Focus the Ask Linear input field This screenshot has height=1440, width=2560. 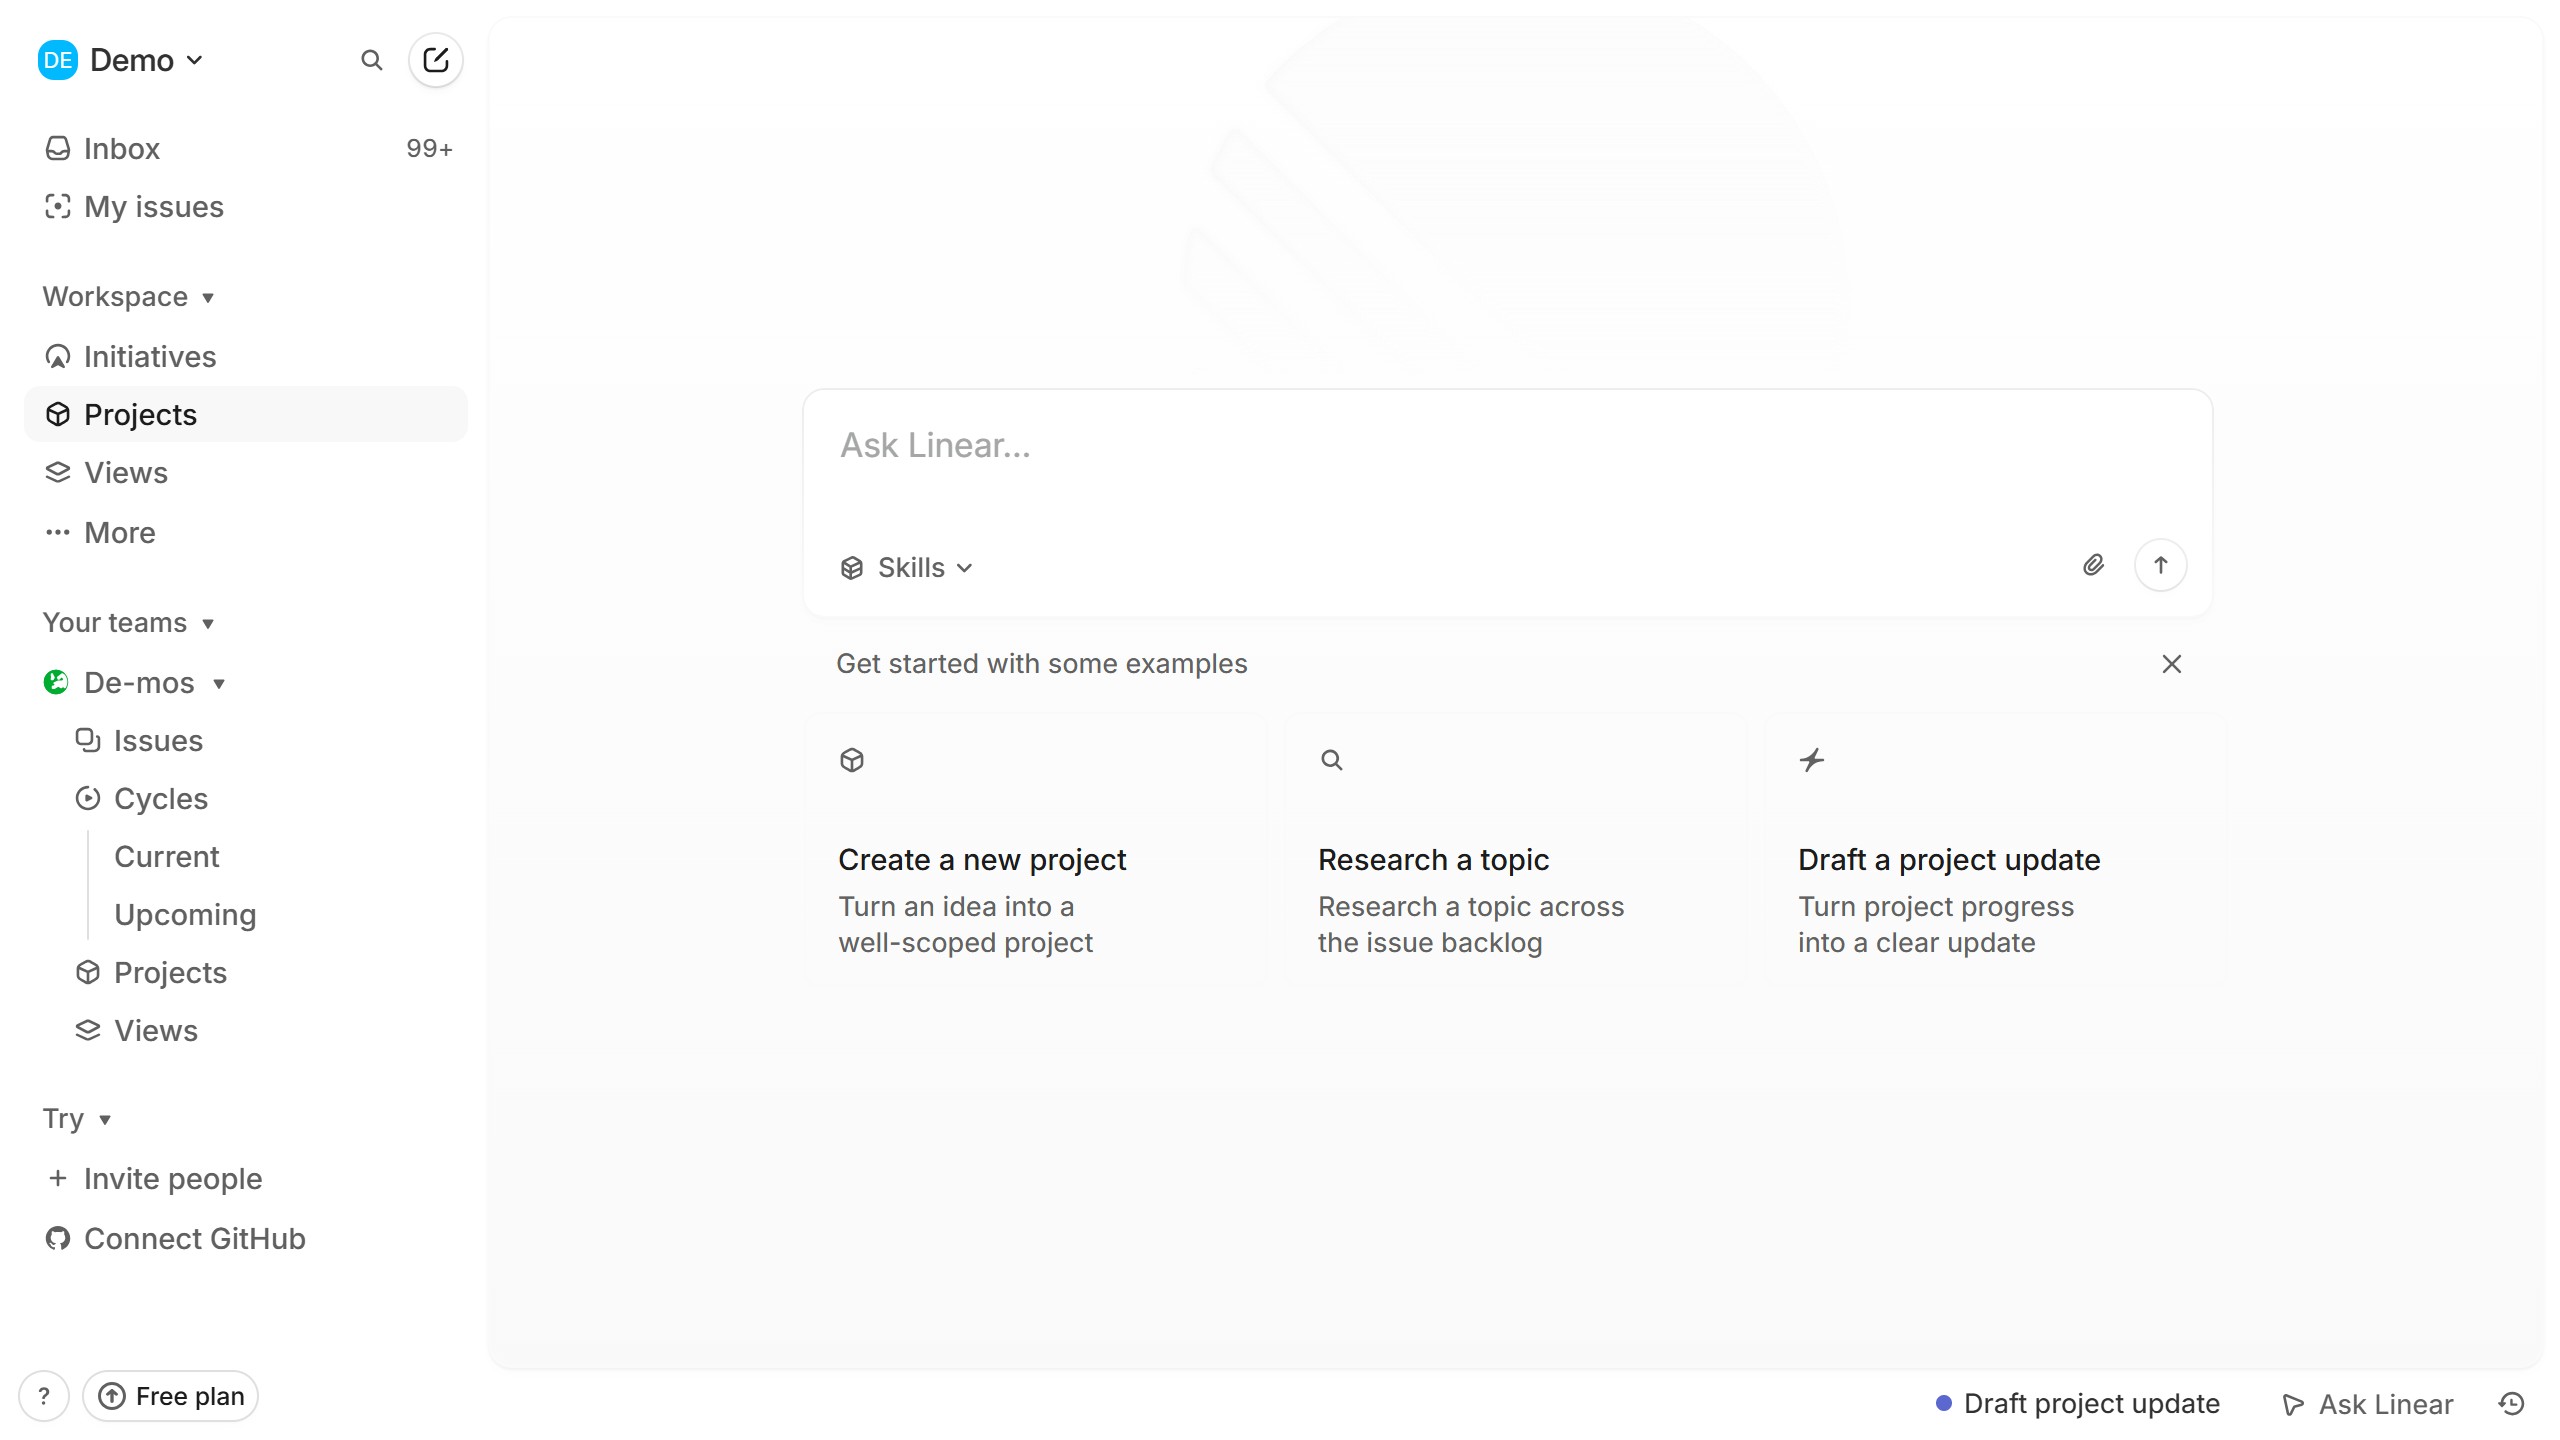coord(1507,446)
